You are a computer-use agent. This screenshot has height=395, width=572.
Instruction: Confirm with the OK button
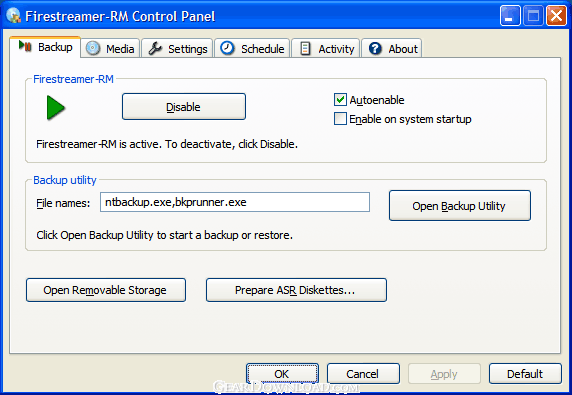click(x=282, y=373)
